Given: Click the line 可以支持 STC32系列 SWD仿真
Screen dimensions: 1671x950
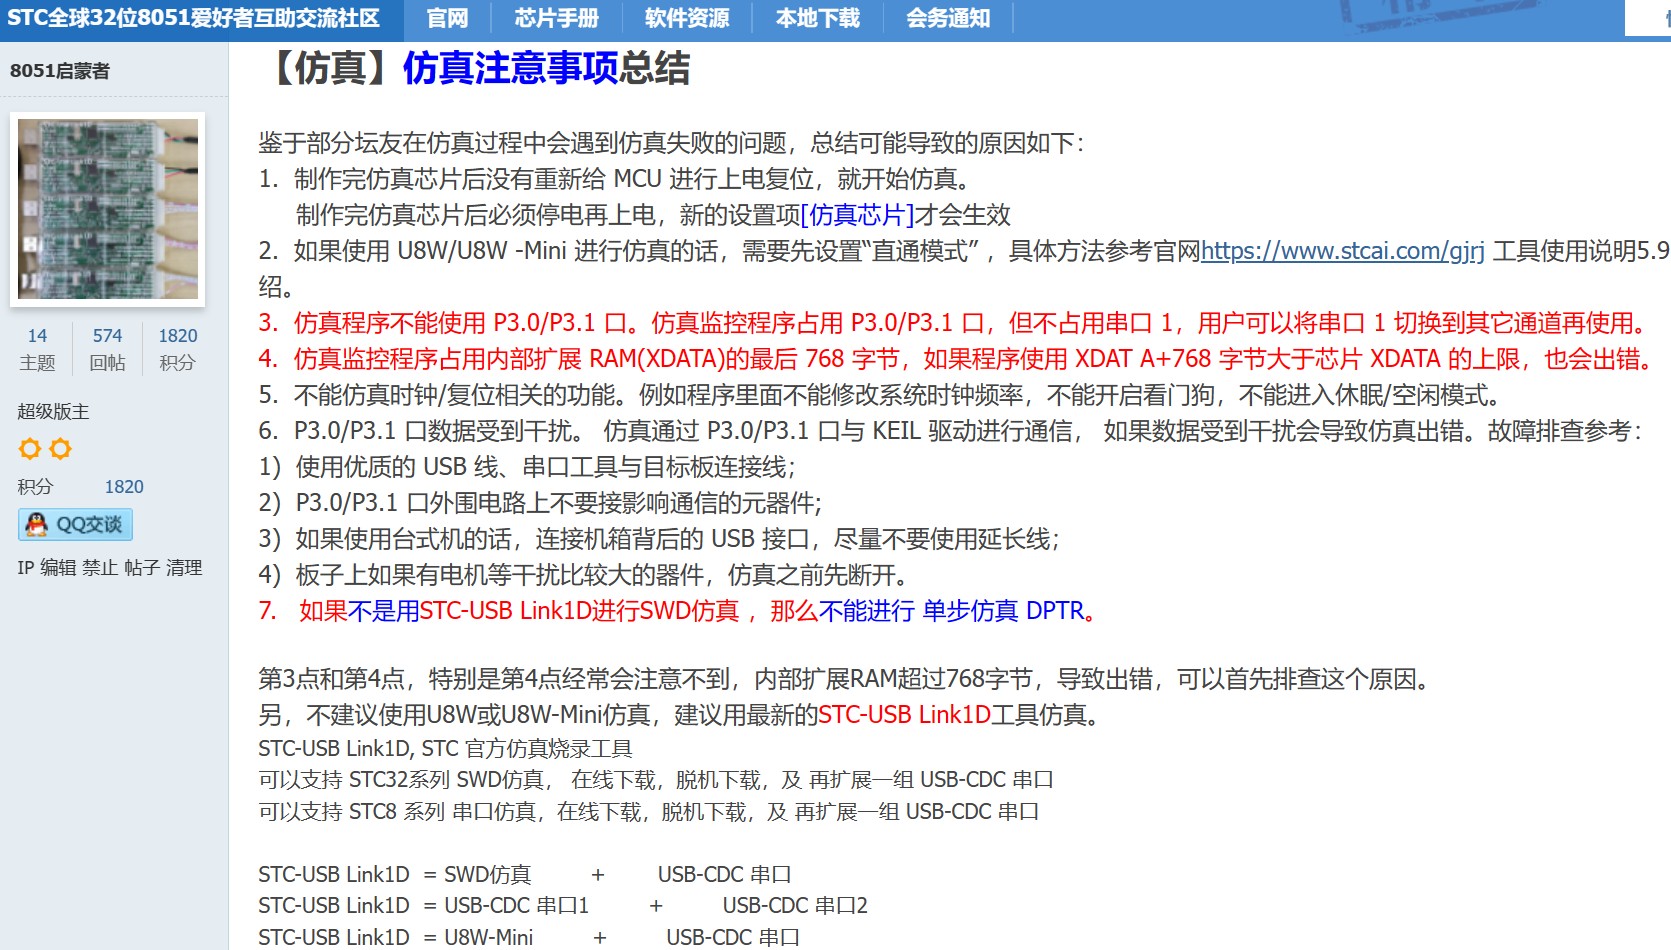Looking at the screenshot, I should pos(656,780).
